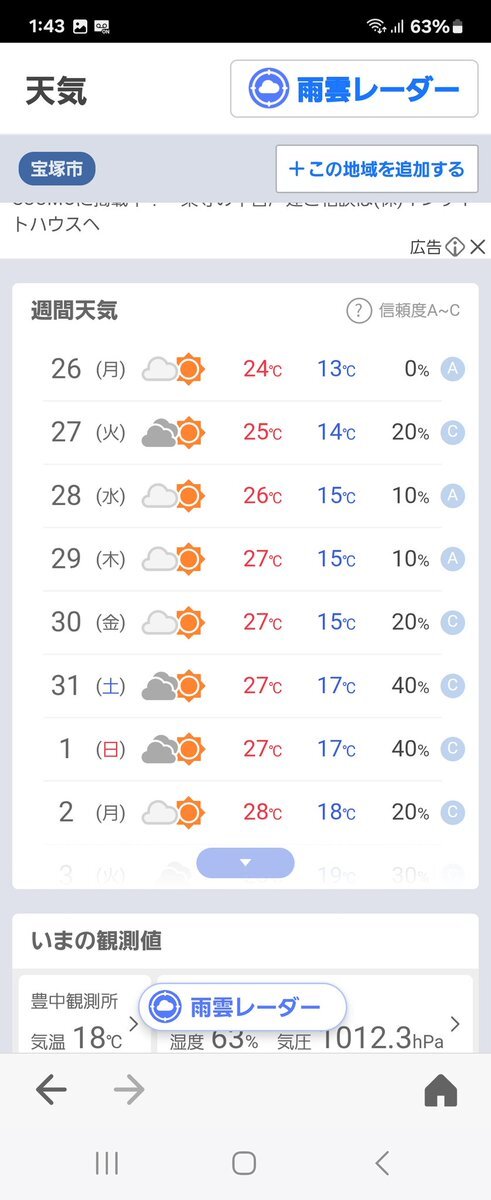The image size is (491, 1200).
Task: Select the reliability C badge for day 31
Action: pos(453,686)
